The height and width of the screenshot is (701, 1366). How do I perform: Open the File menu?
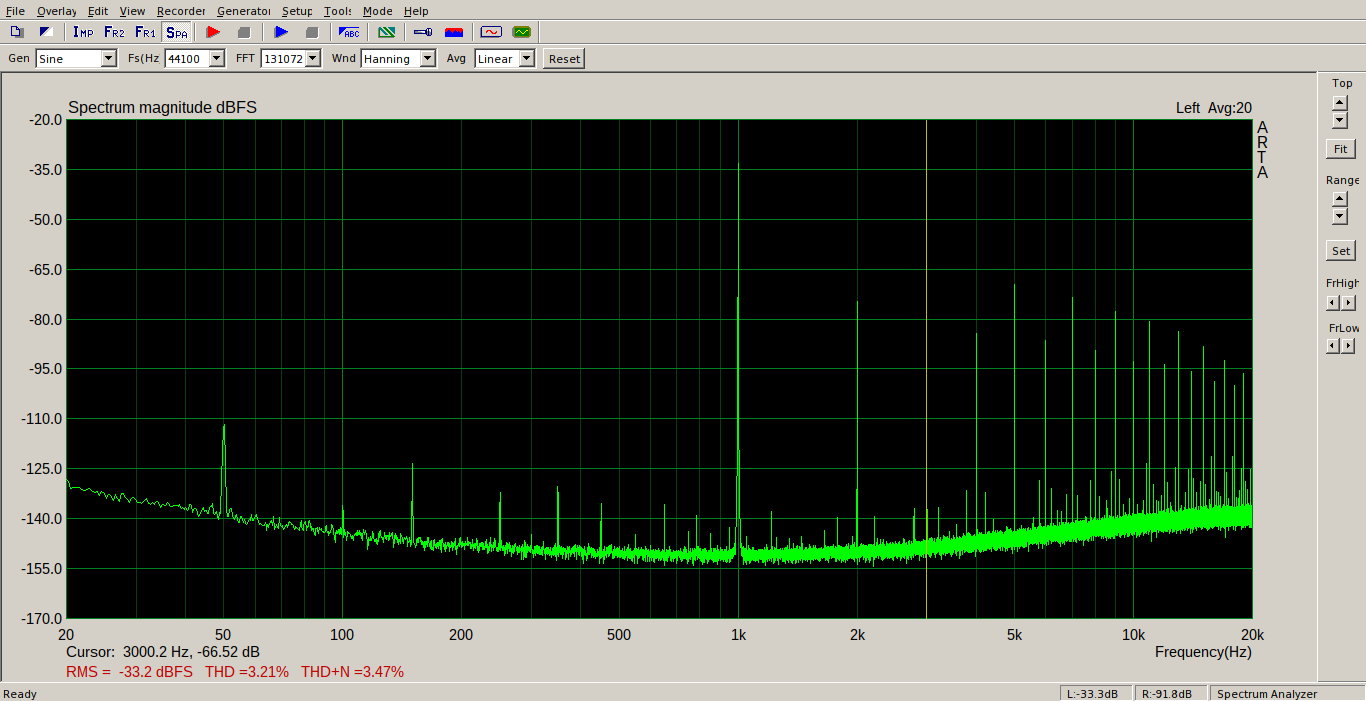tap(15, 11)
